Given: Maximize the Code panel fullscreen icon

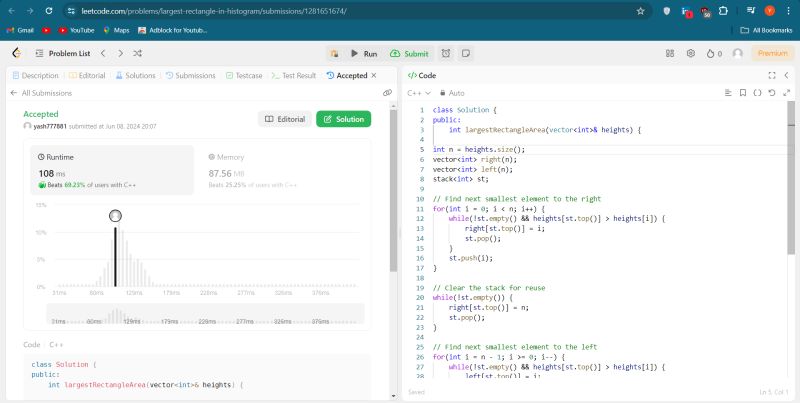Looking at the screenshot, I should coord(771,75).
